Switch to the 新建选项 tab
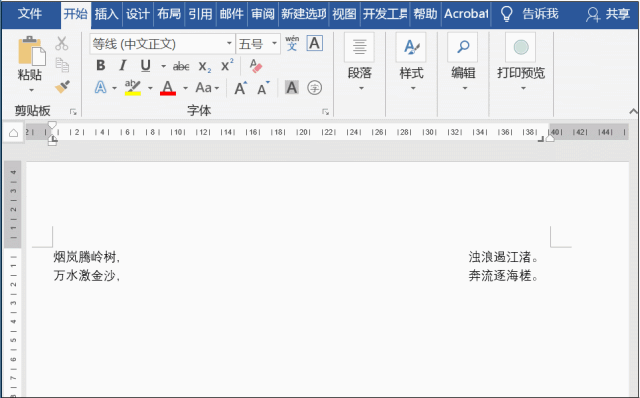640x398 pixels. coord(304,14)
